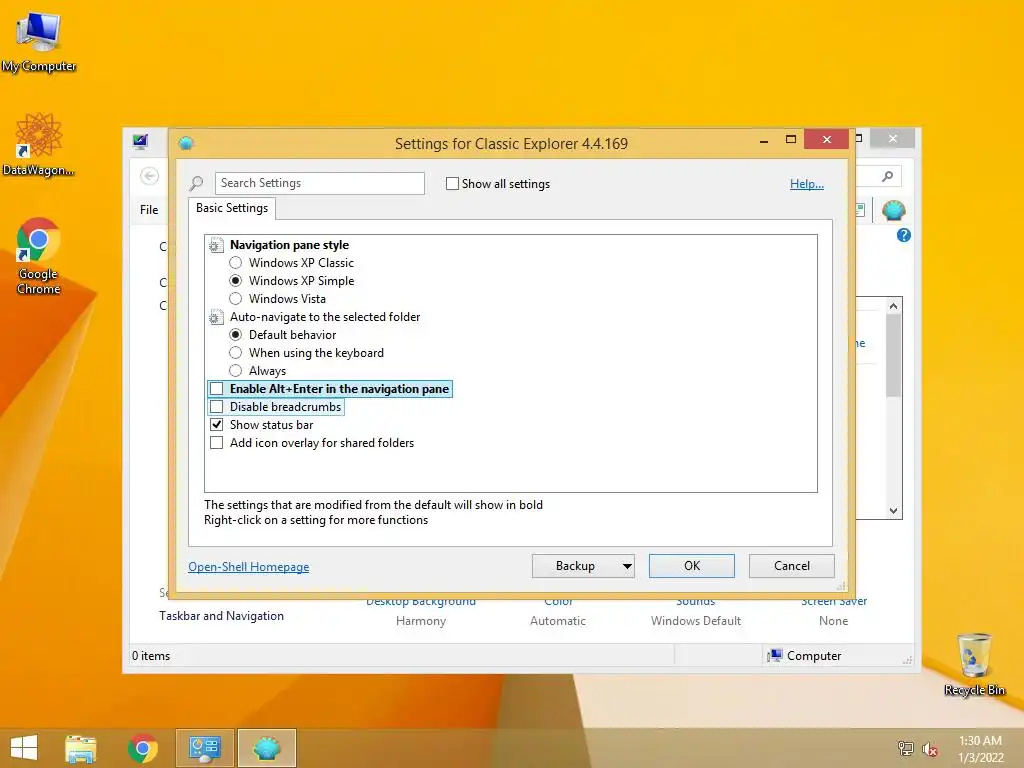This screenshot has width=1024, height=768.
Task: Click Windows Default sounds label
Action: [696, 620]
